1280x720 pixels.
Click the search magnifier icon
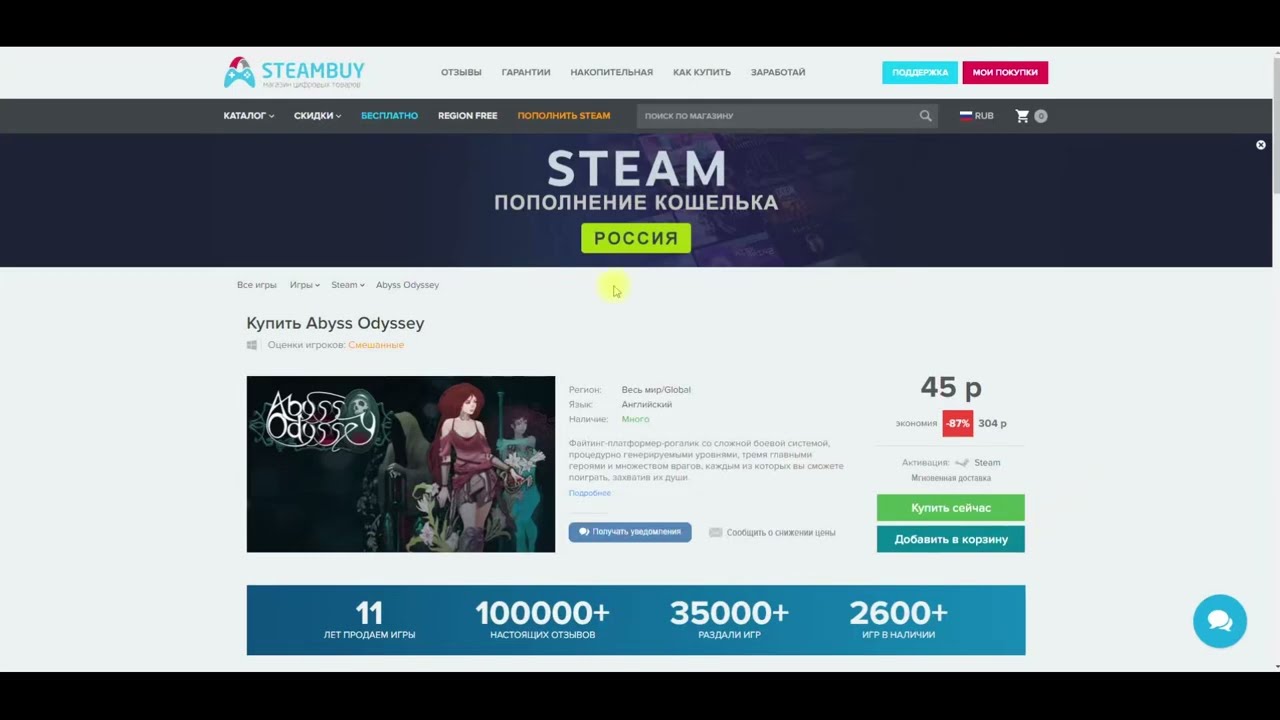pyautogui.click(x=926, y=116)
